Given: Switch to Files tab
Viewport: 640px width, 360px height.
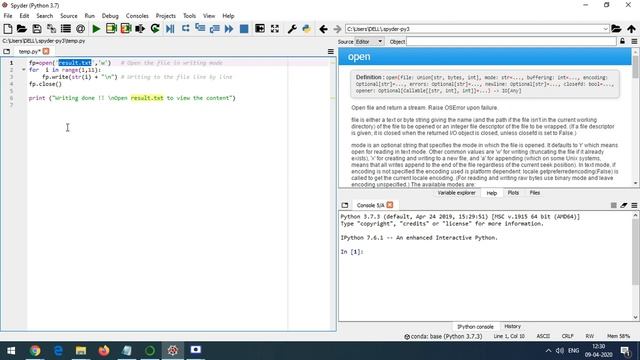Looking at the screenshot, I should (x=534, y=193).
